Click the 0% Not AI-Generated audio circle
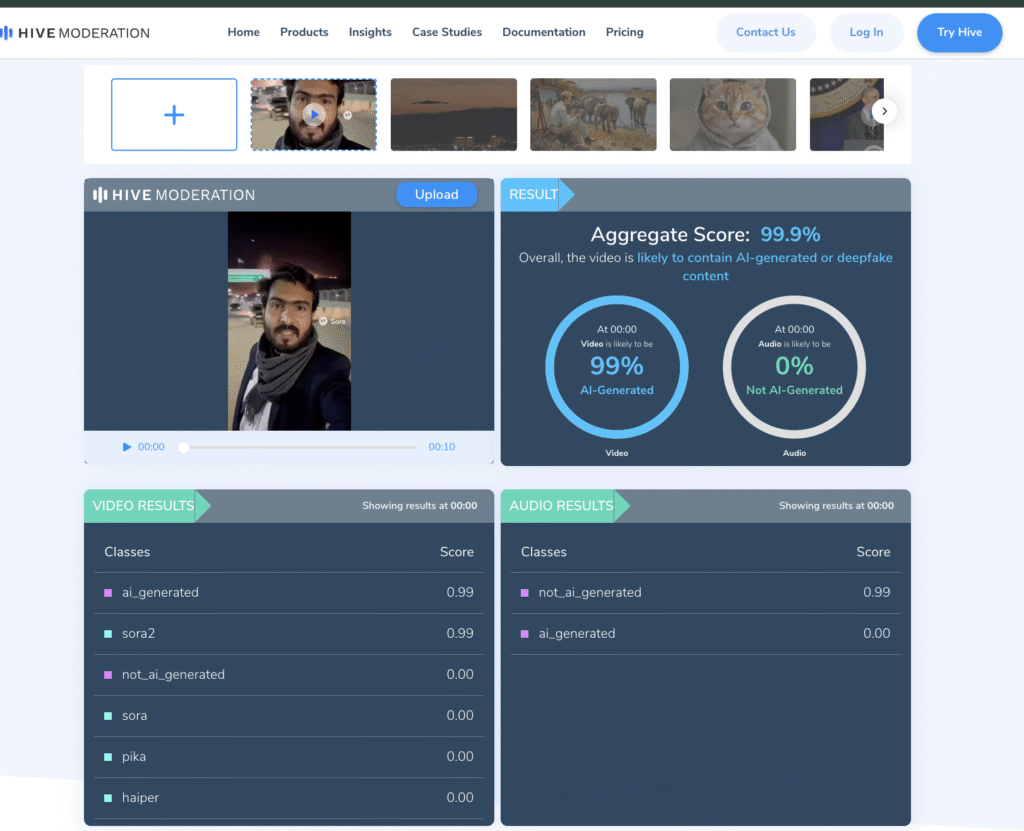 [x=794, y=368]
